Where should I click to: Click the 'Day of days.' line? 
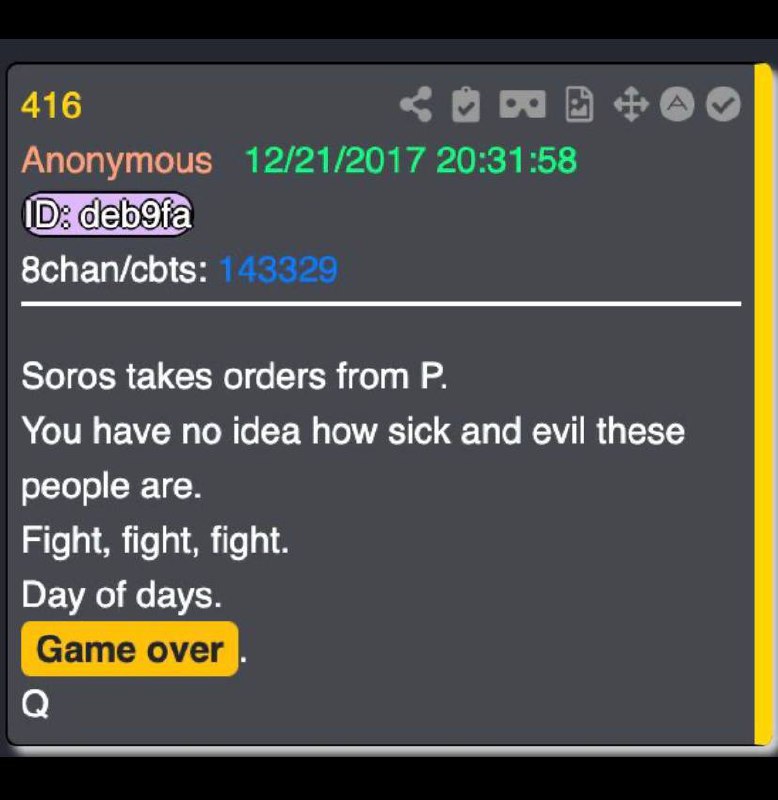coord(121,595)
